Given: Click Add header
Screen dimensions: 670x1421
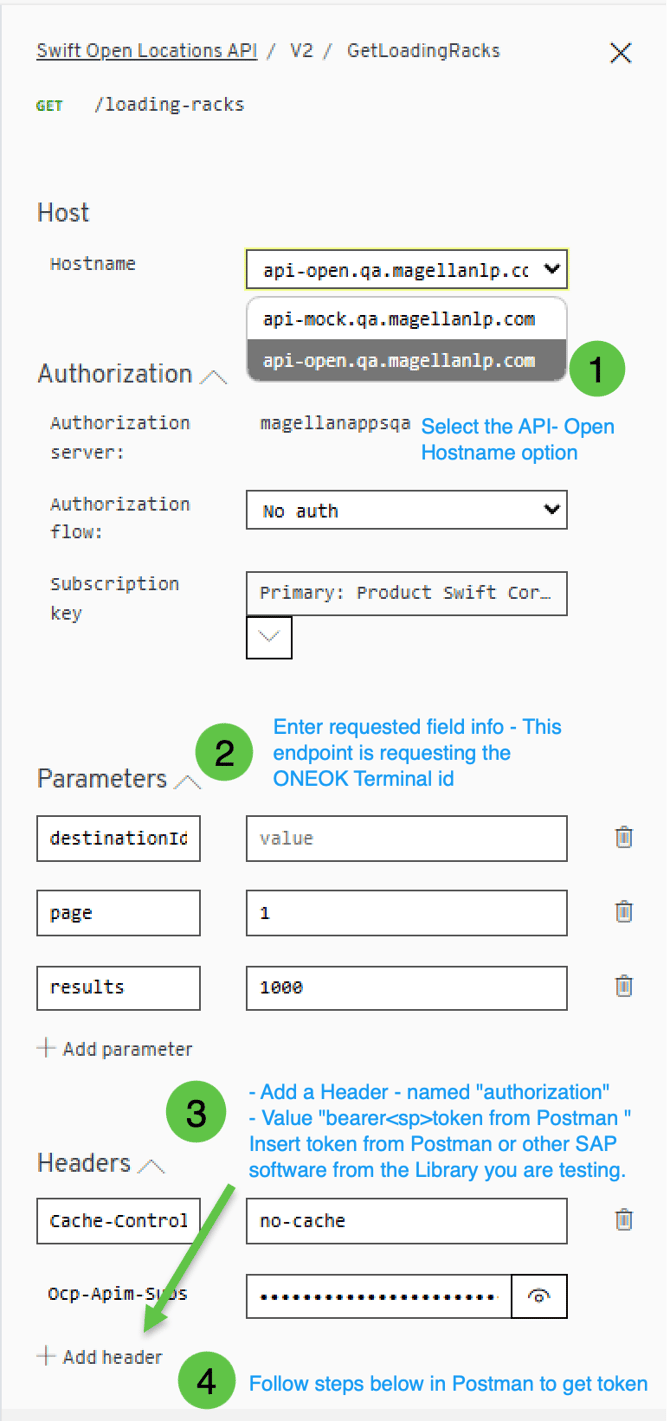Looking at the screenshot, I should (x=100, y=1357).
